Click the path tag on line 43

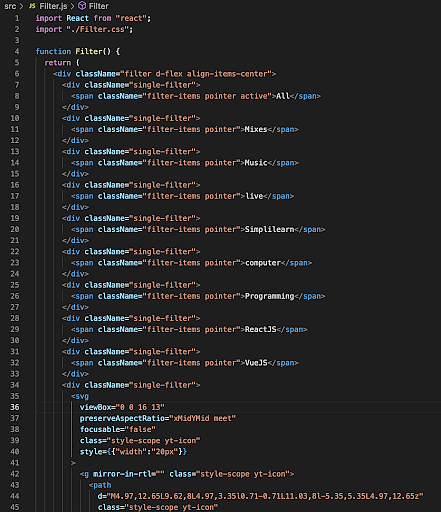pyautogui.click(x=100, y=485)
